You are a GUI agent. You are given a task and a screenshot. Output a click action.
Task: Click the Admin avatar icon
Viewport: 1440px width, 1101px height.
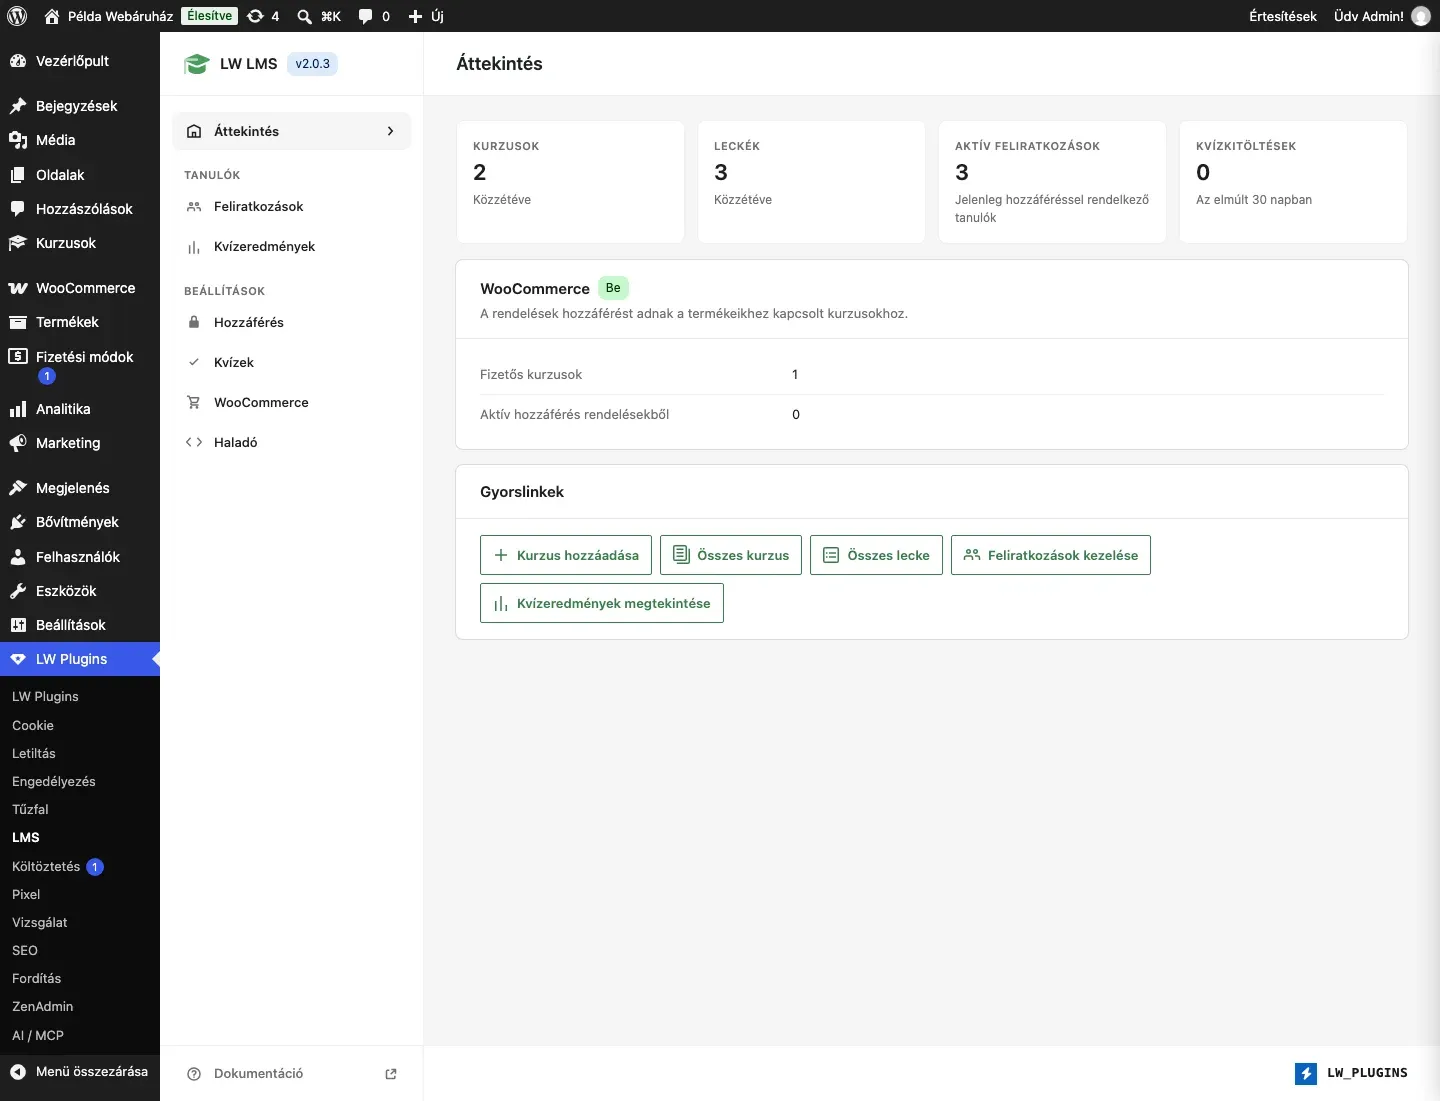pyautogui.click(x=1421, y=16)
